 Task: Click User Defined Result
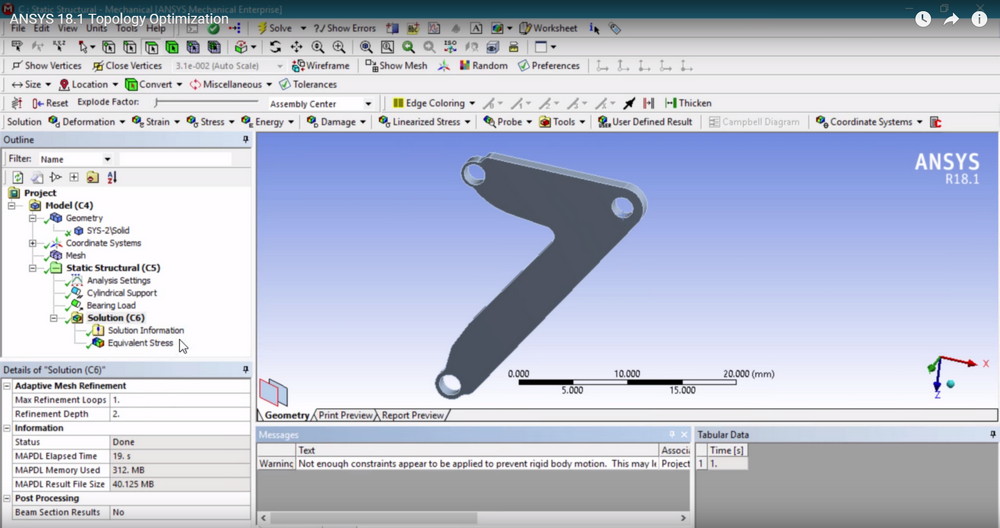point(645,121)
